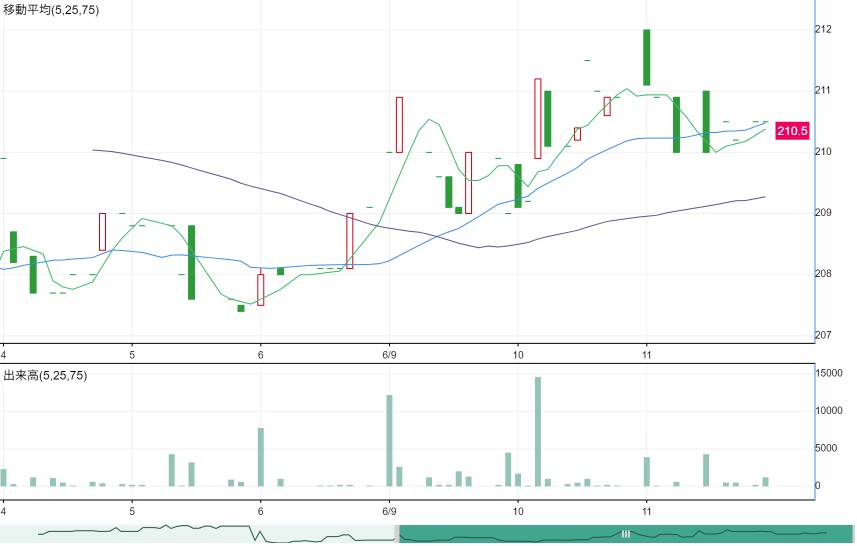This screenshot has width=857, height=546.
Task: Click the 移動平均(5,25,75) indicator label
Action: [51, 10]
